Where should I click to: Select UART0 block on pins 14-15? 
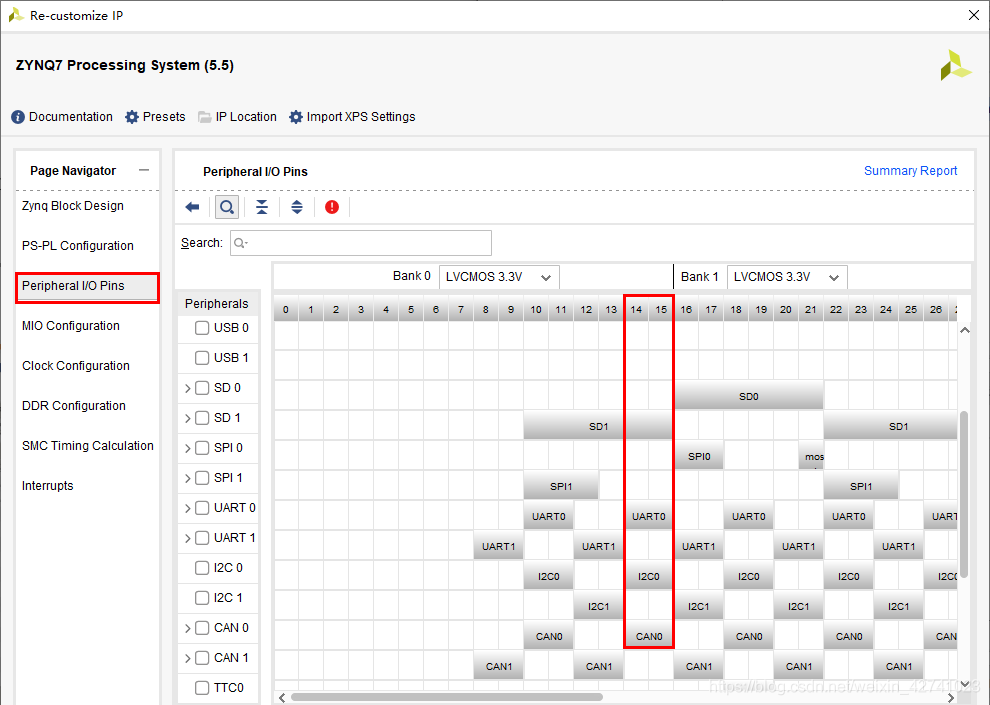point(648,516)
